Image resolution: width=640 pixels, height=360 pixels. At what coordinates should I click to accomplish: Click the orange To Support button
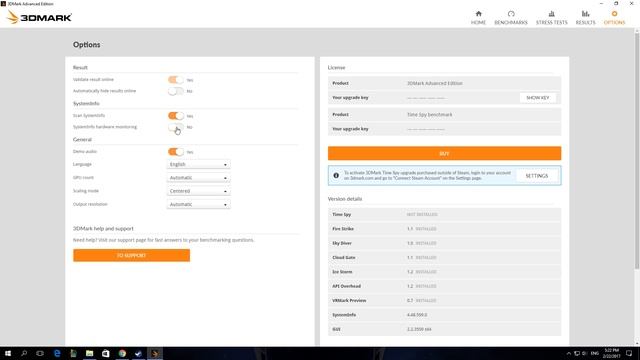[x=131, y=256]
